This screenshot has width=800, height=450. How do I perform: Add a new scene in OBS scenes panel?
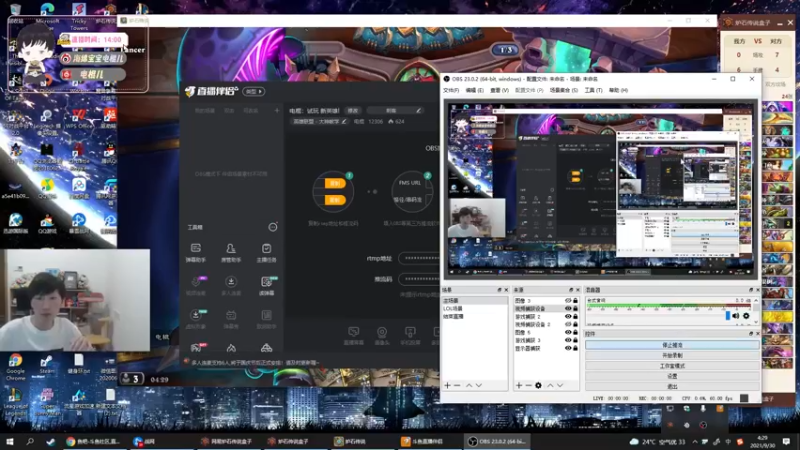coord(447,385)
